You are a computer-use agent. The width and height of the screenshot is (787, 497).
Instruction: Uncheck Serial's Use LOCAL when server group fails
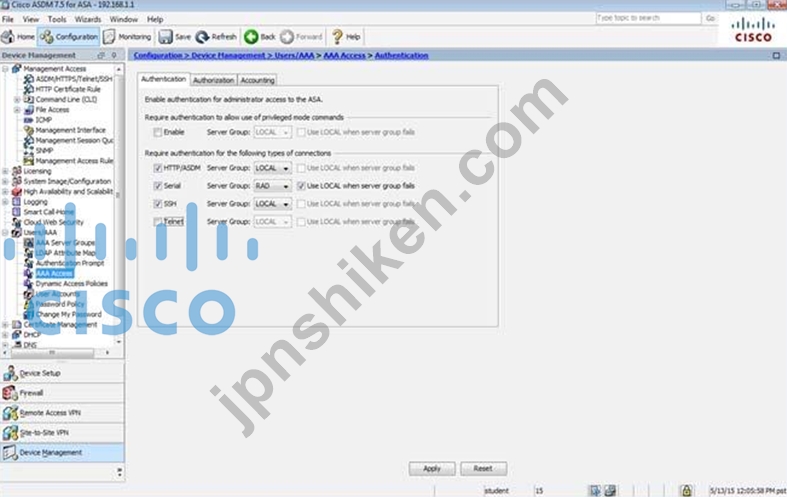coord(301,186)
